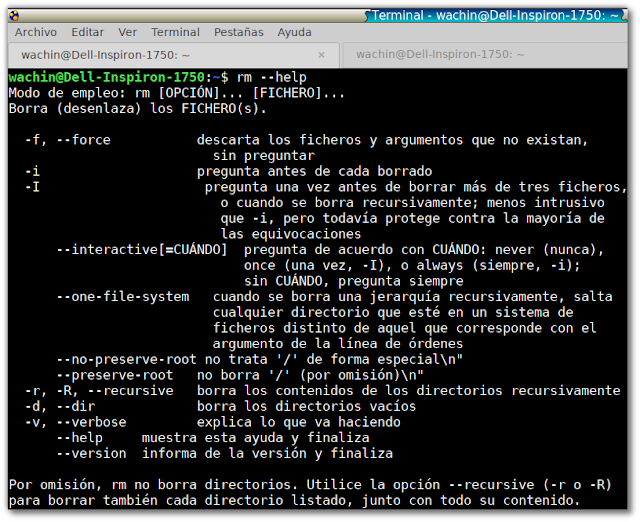This screenshot has width=640, height=522.
Task: Click 'informa de la versión y finaliza'
Action: click(x=267, y=453)
